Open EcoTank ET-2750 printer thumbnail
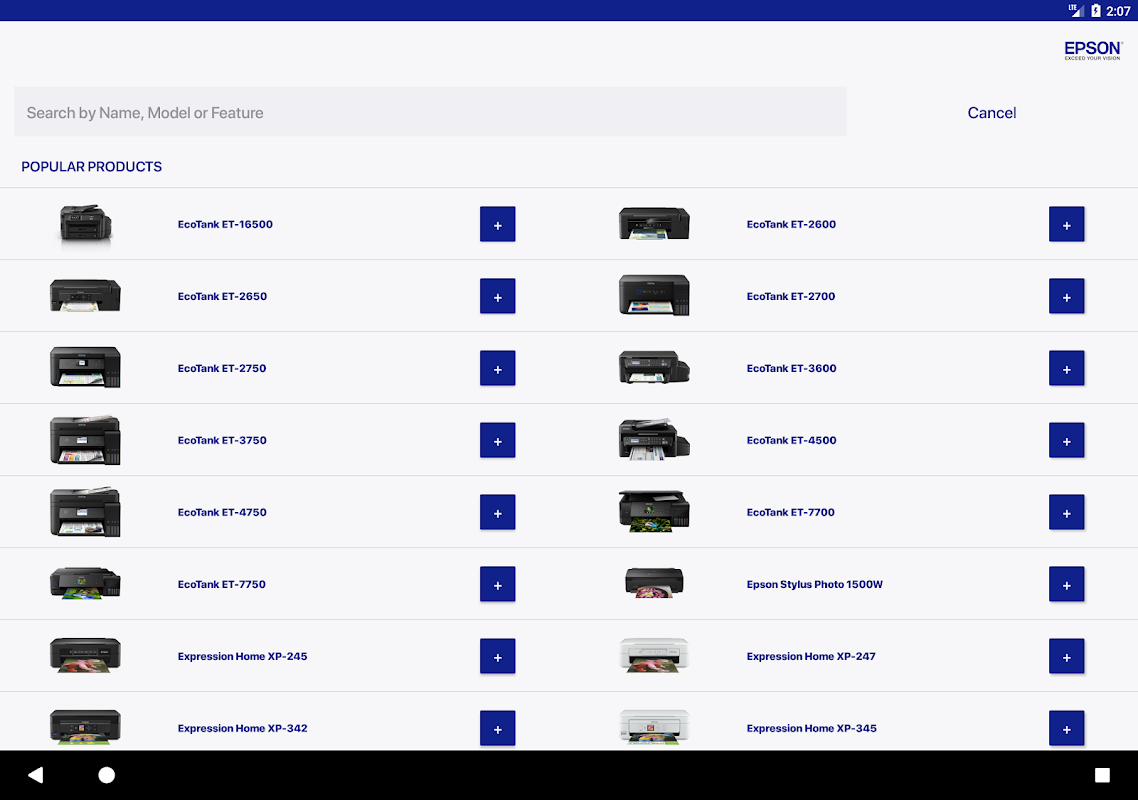The image size is (1138, 800). (x=85, y=367)
